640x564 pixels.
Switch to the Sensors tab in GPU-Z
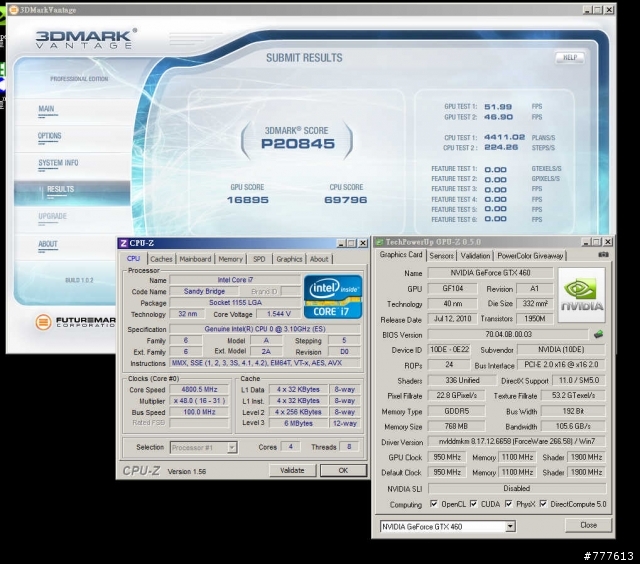tap(442, 256)
